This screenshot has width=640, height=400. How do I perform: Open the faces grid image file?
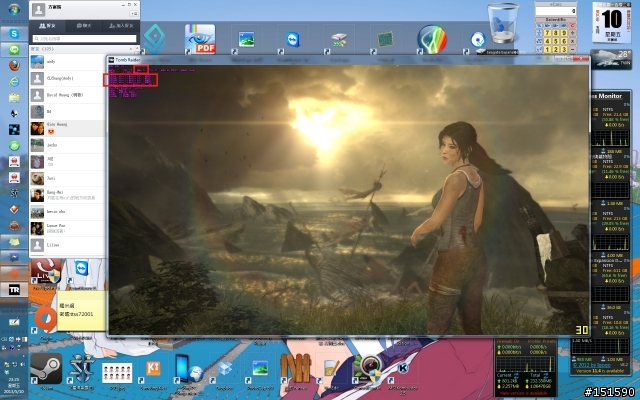pos(117,372)
